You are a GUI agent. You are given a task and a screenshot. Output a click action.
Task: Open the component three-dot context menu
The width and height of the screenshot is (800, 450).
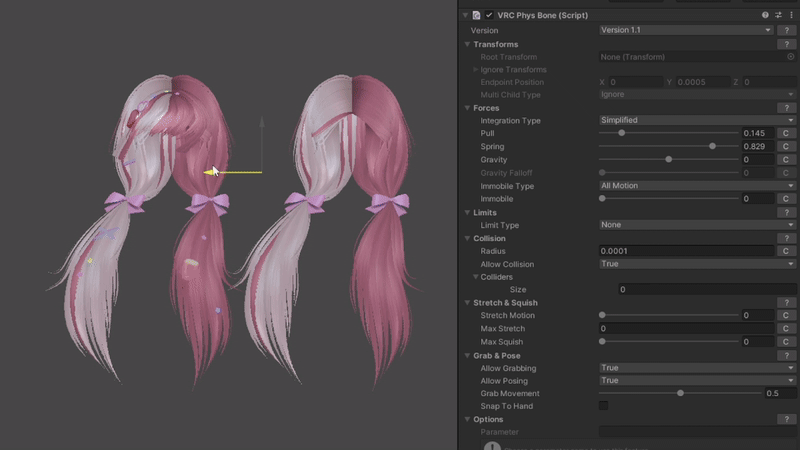791,16
